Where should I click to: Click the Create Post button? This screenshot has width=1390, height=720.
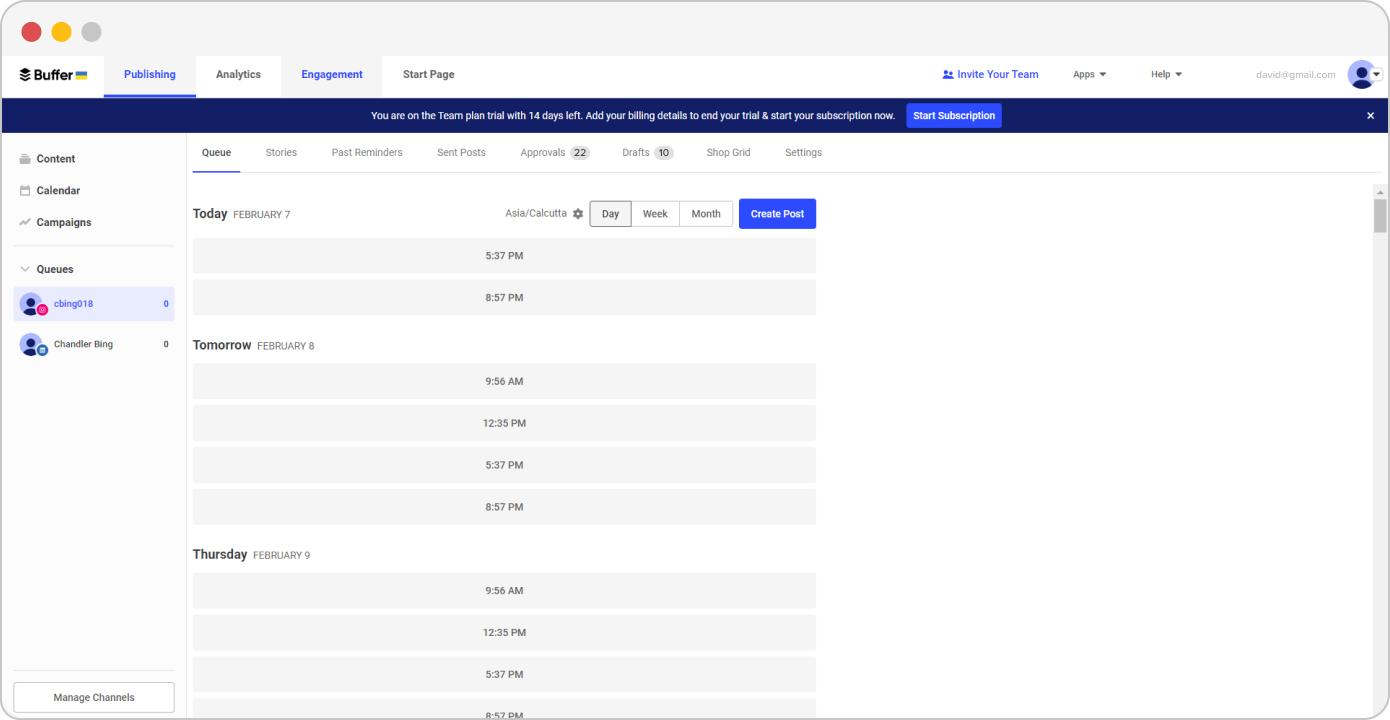[777, 214]
